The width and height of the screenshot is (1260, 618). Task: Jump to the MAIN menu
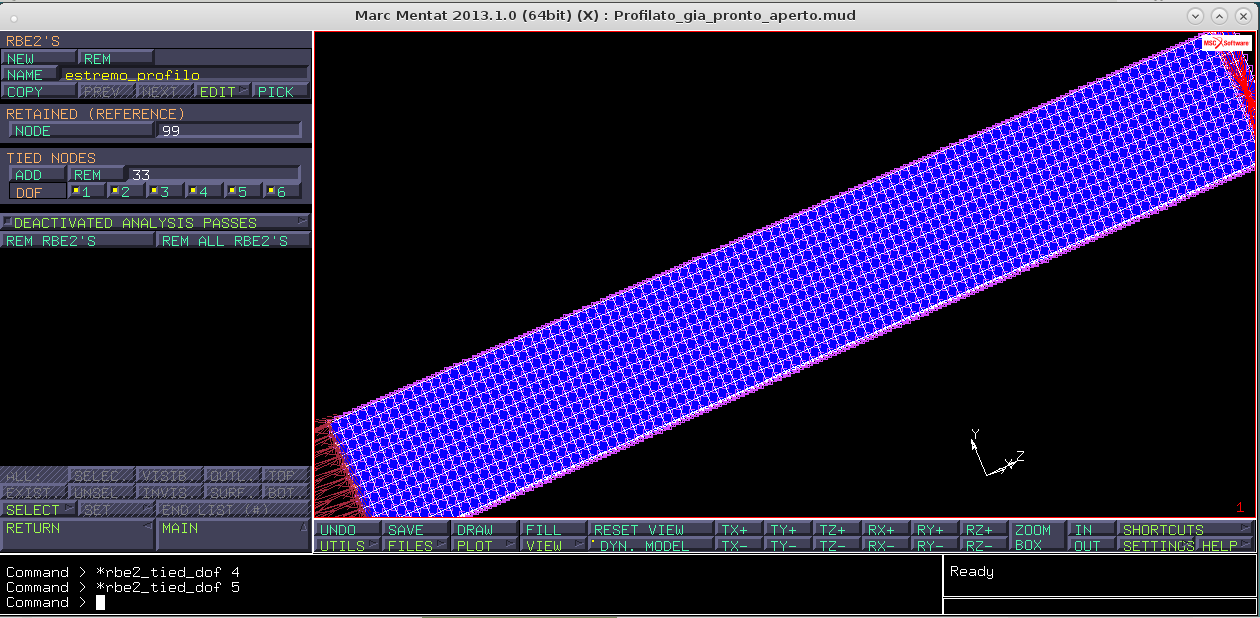234,535
